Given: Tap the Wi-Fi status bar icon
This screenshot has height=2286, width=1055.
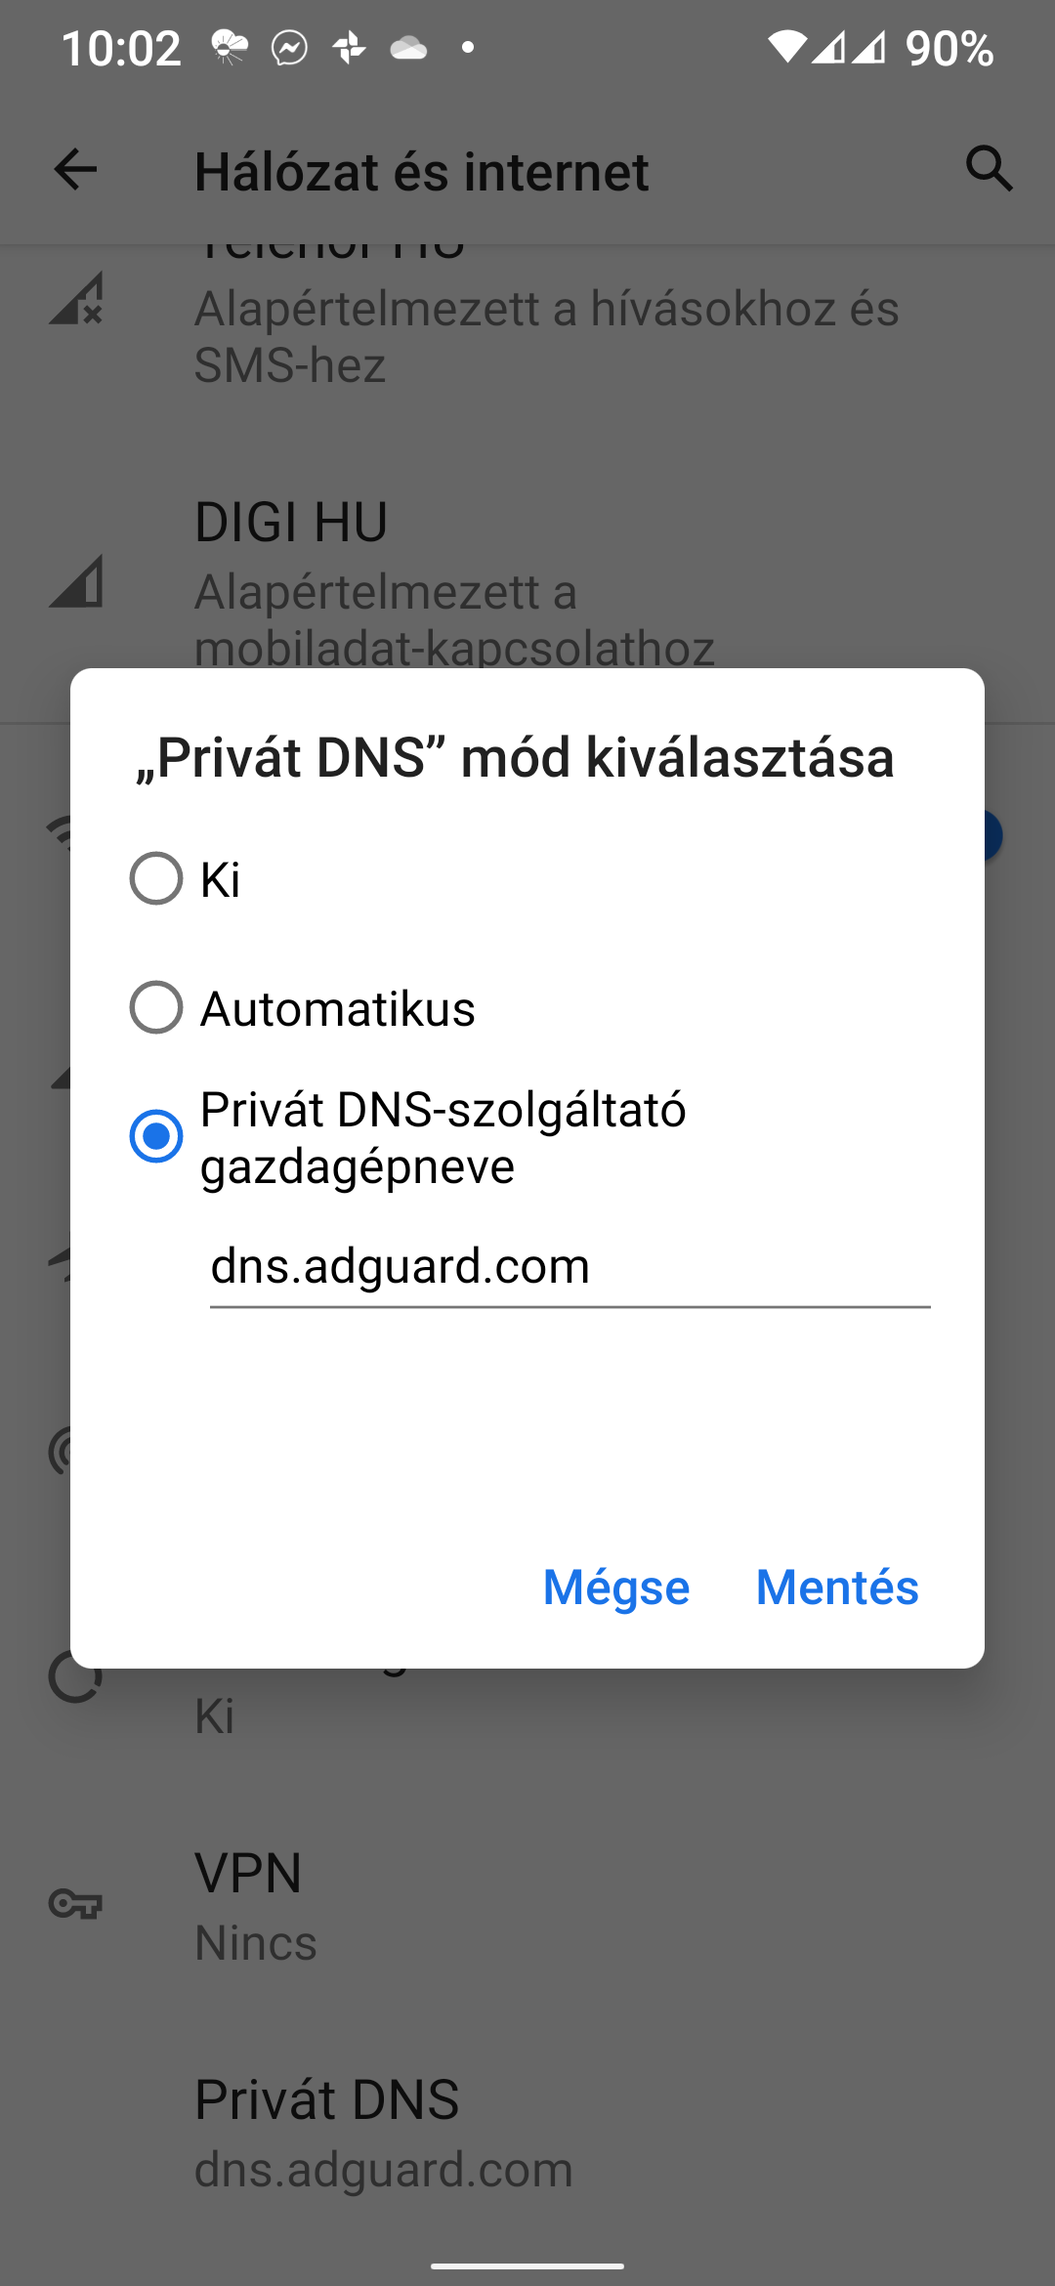Looking at the screenshot, I should click(x=787, y=47).
